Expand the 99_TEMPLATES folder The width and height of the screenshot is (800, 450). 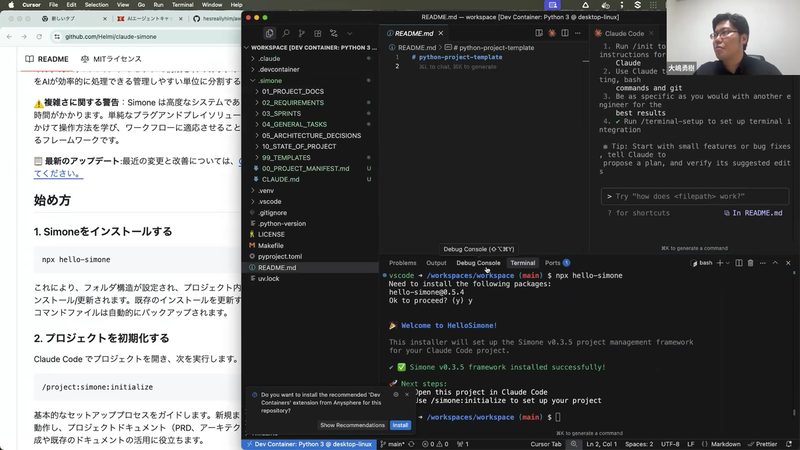[311, 158]
